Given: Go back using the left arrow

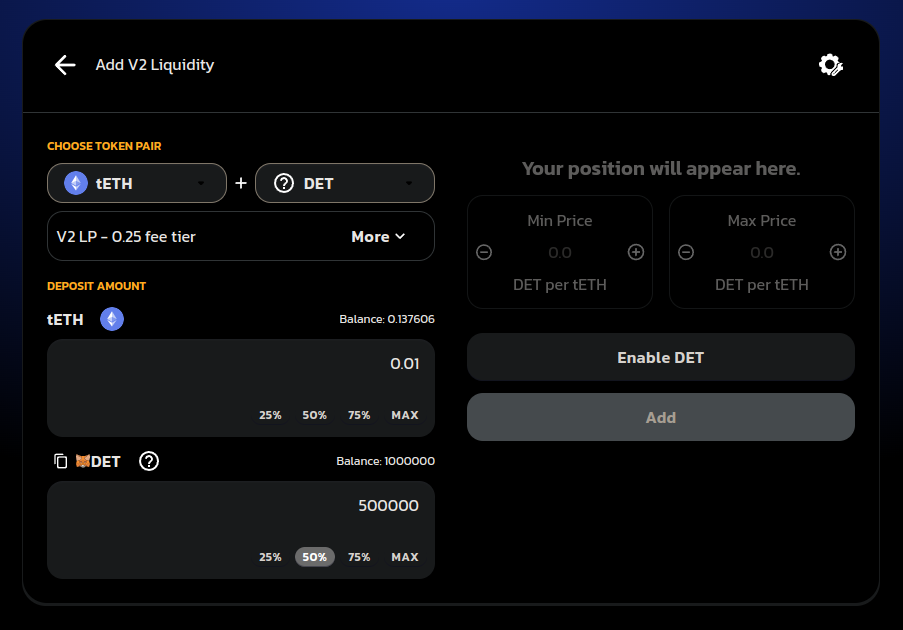Looking at the screenshot, I should tap(65, 65).
